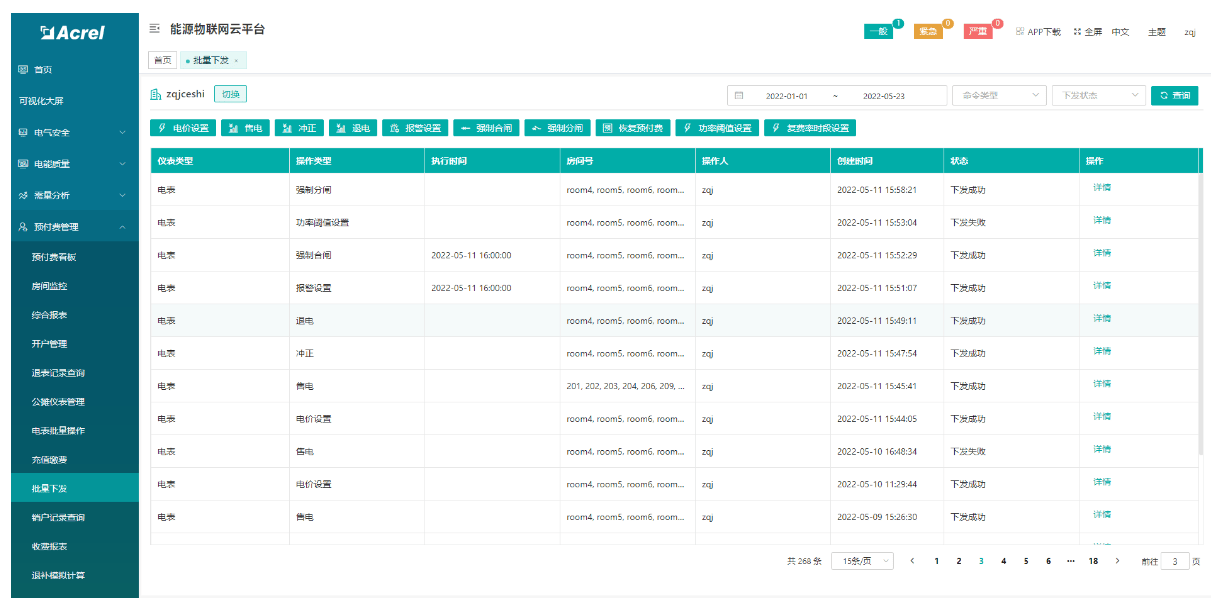Go to page 4 in pagination
The image size is (1218, 599).
coord(1003,561)
